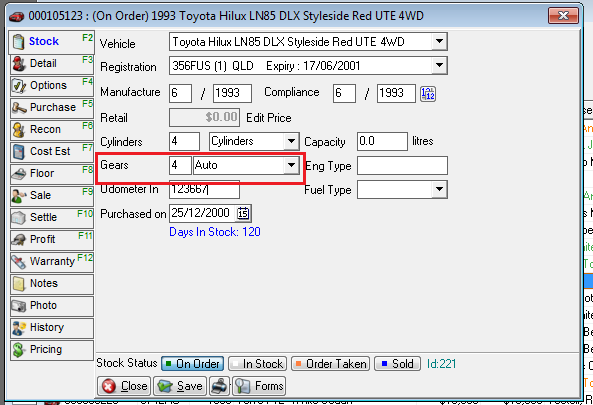593x405 pixels.
Task: Click the Id:221 label
Action: [x=441, y=364]
